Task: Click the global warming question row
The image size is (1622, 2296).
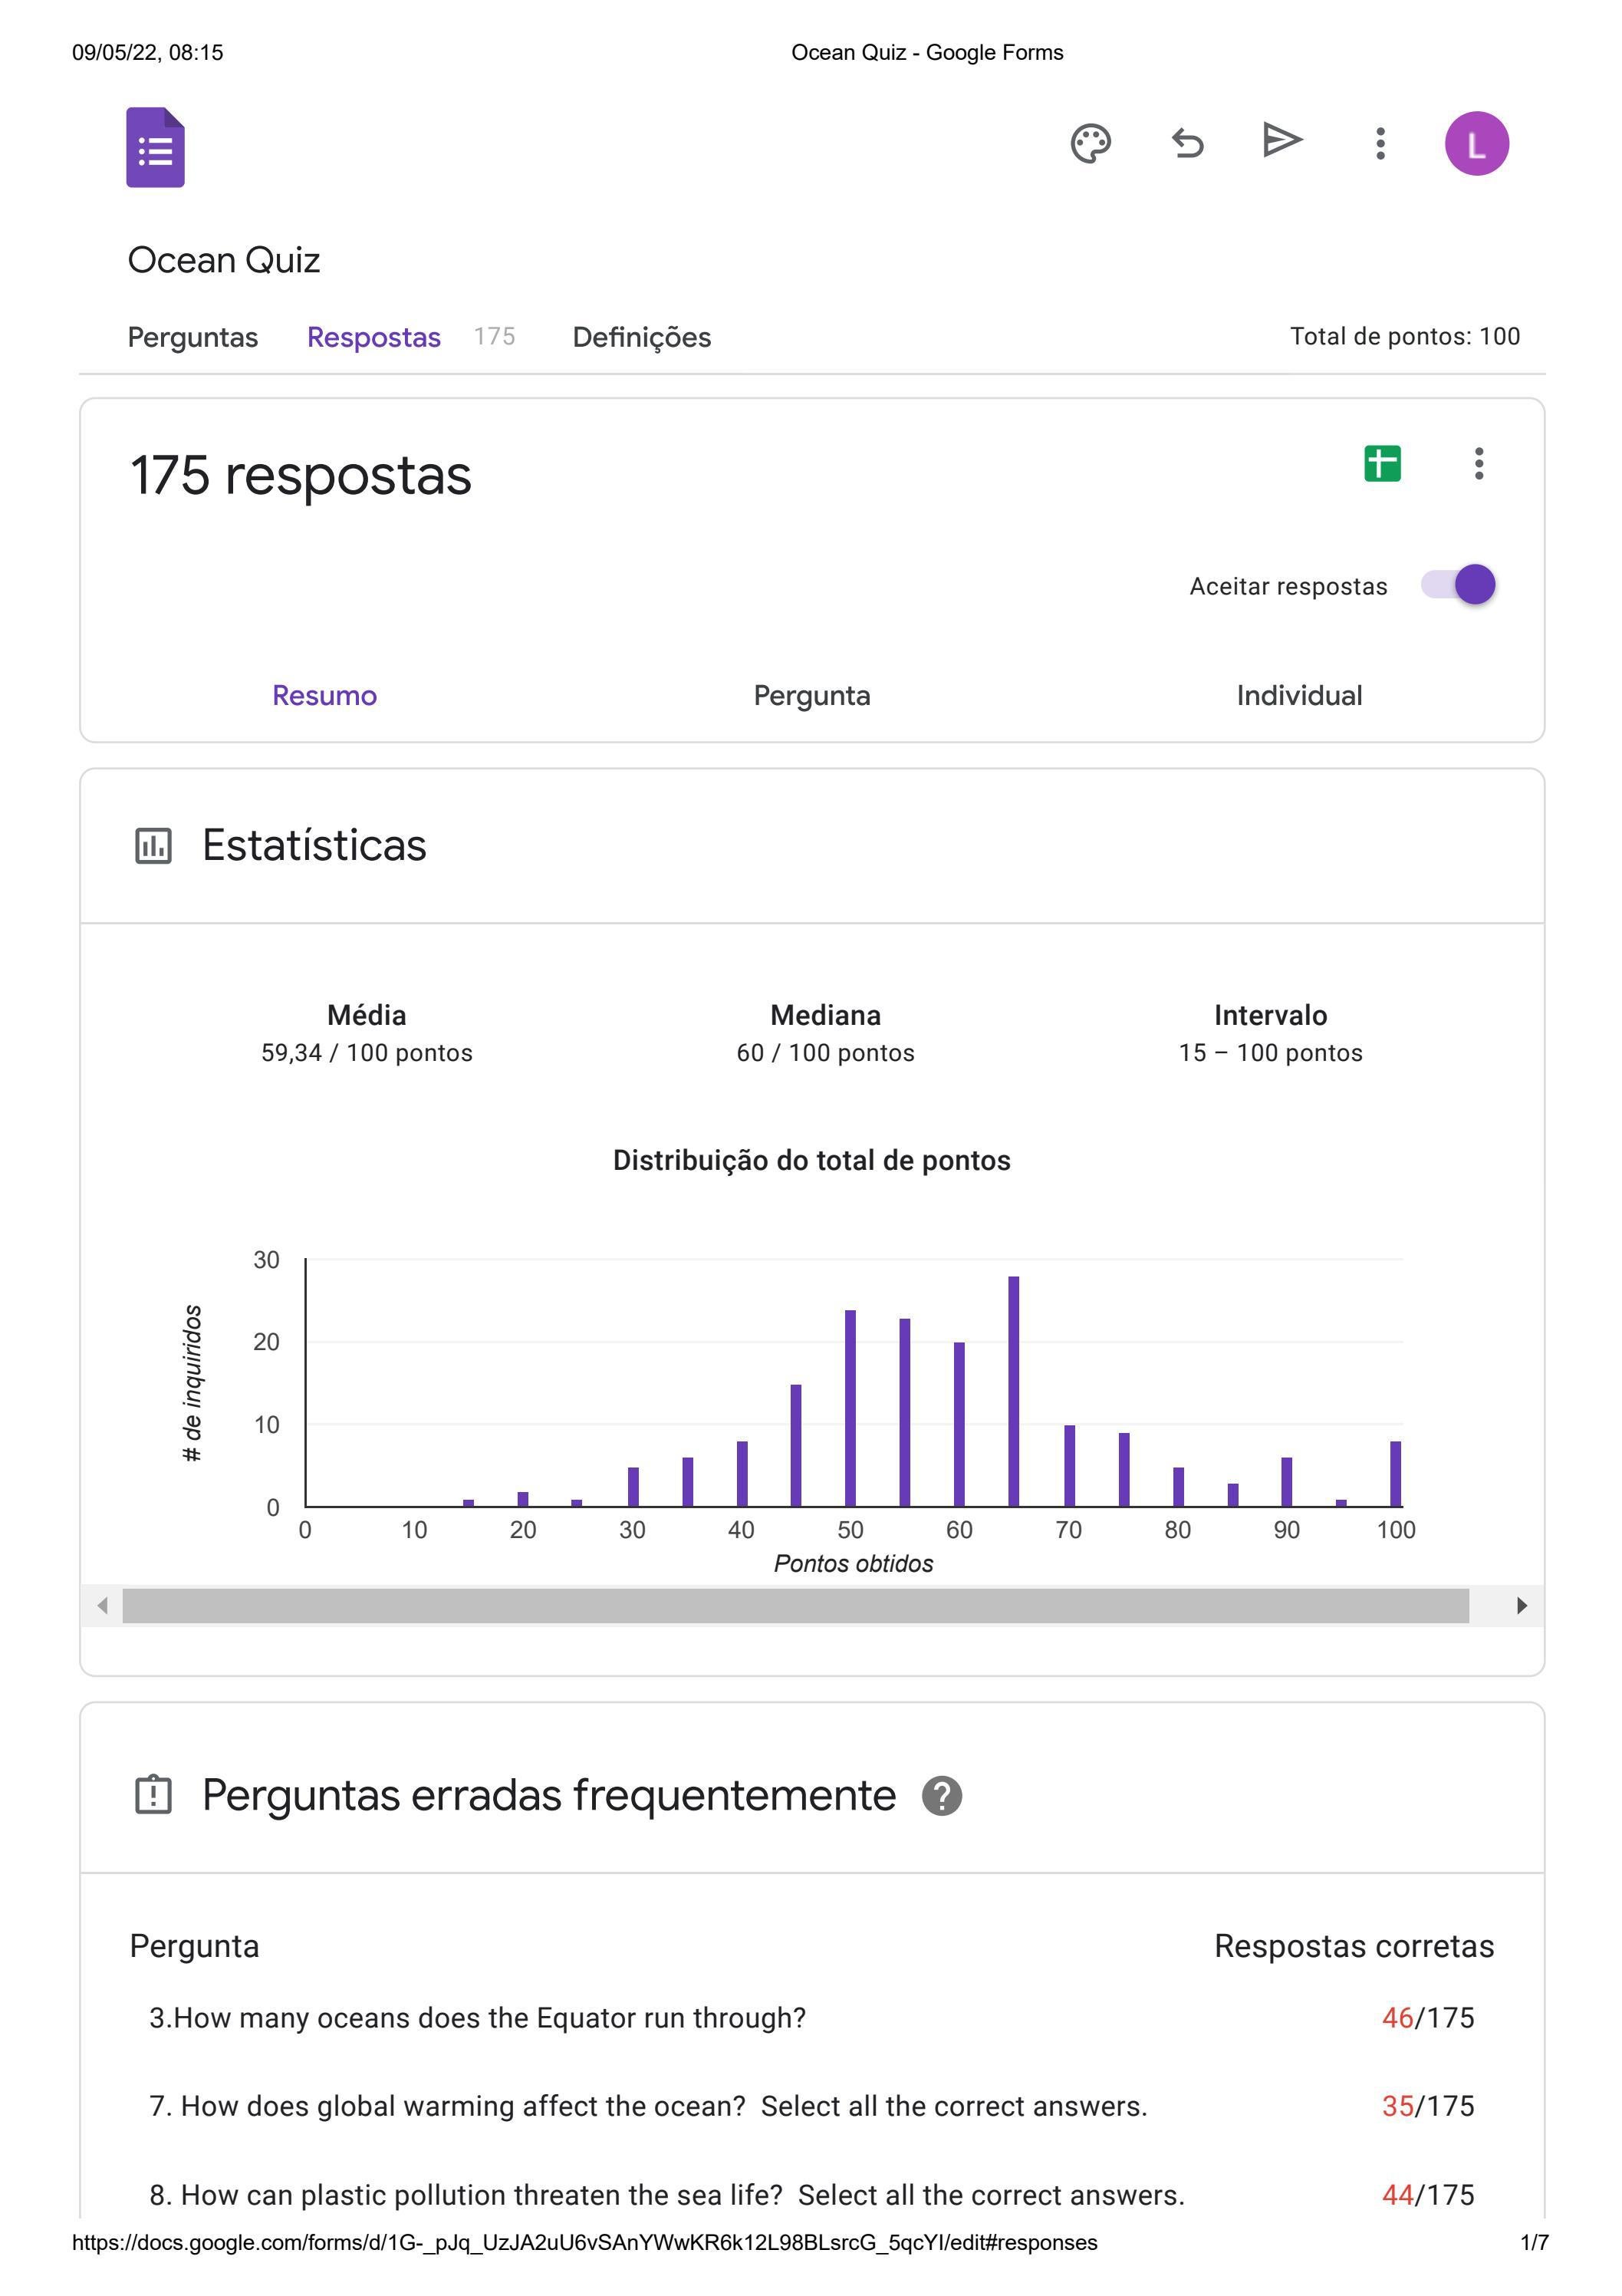Action: click(x=648, y=2106)
